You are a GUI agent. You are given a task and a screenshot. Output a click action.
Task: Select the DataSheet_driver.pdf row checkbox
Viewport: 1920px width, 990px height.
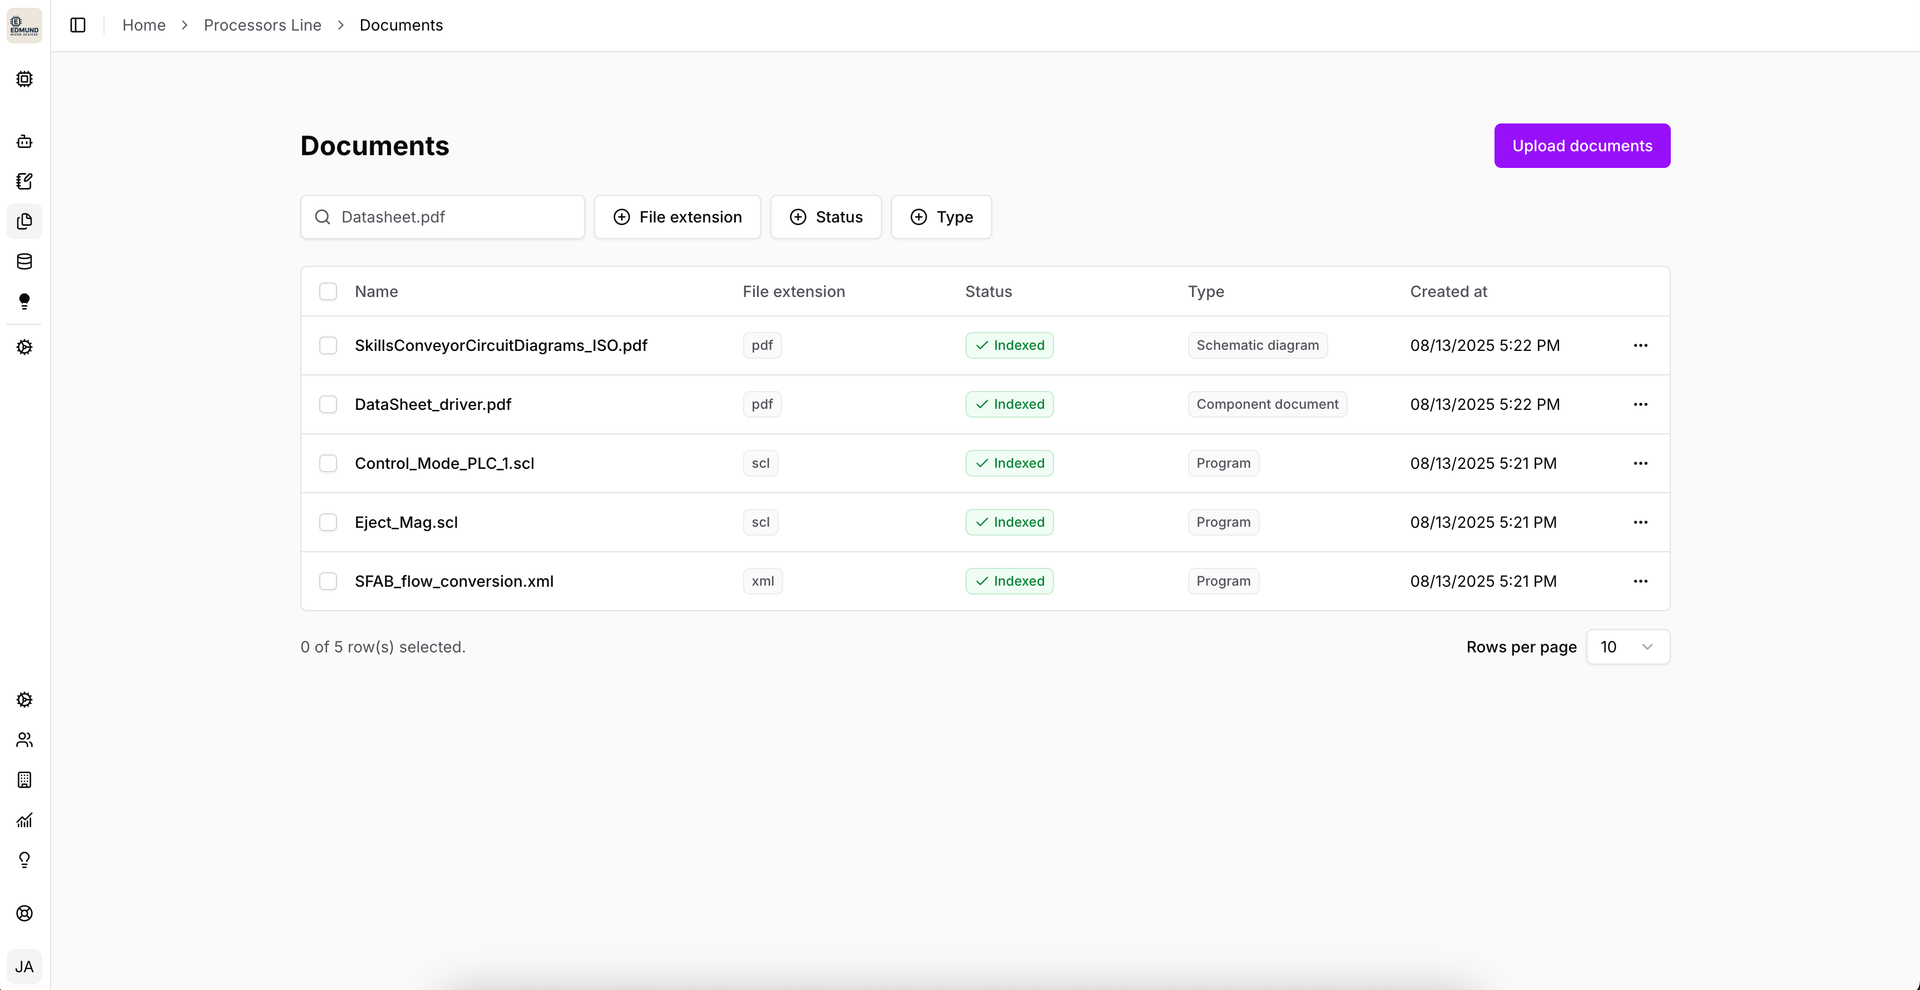click(328, 404)
